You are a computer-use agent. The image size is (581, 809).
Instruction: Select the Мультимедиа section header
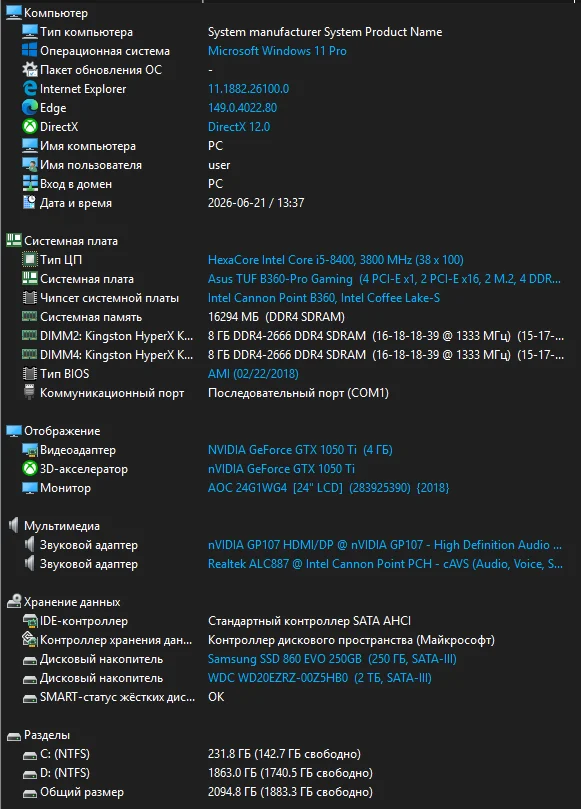click(x=62, y=526)
